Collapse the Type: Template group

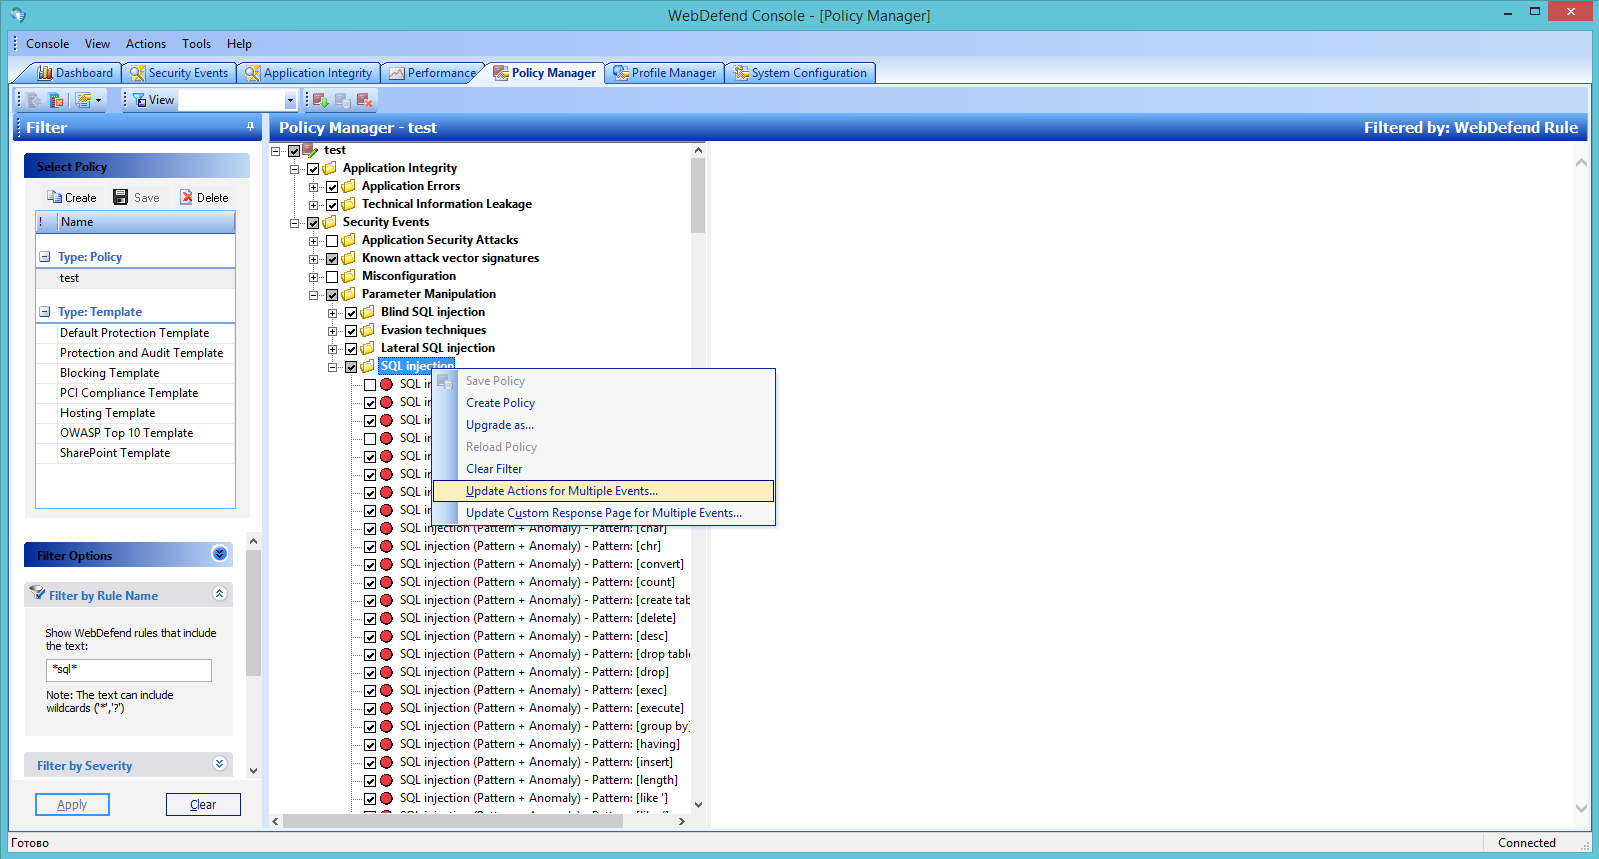pyautogui.click(x=45, y=312)
